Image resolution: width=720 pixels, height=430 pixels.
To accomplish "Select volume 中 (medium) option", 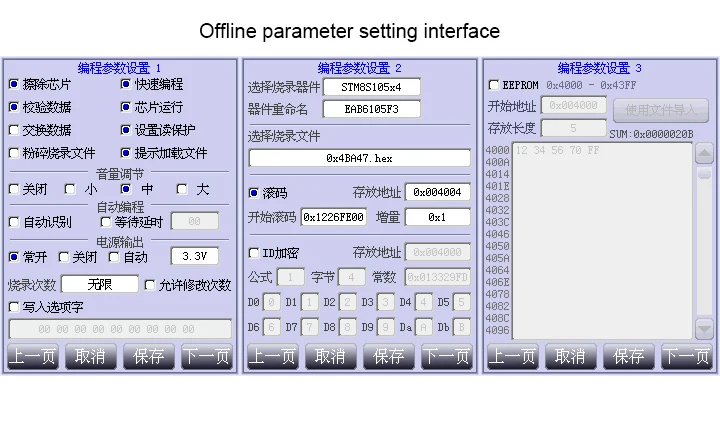I will pyautogui.click(x=125, y=189).
